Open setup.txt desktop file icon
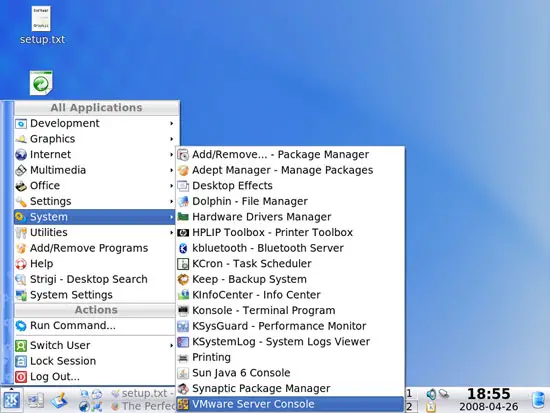Viewport: 550px width, 413px height. click(41, 18)
